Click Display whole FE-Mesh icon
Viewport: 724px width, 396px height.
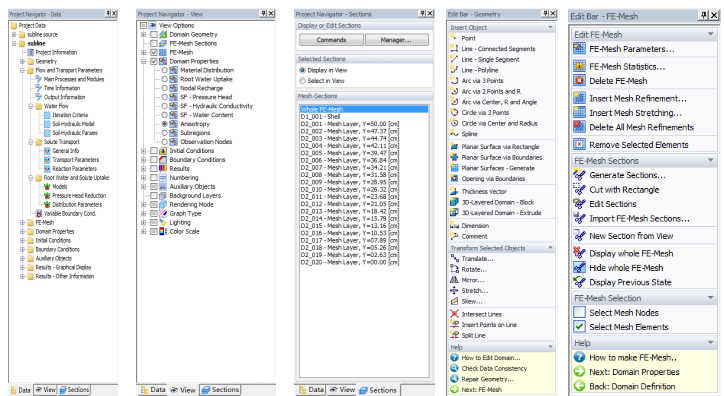click(x=579, y=253)
